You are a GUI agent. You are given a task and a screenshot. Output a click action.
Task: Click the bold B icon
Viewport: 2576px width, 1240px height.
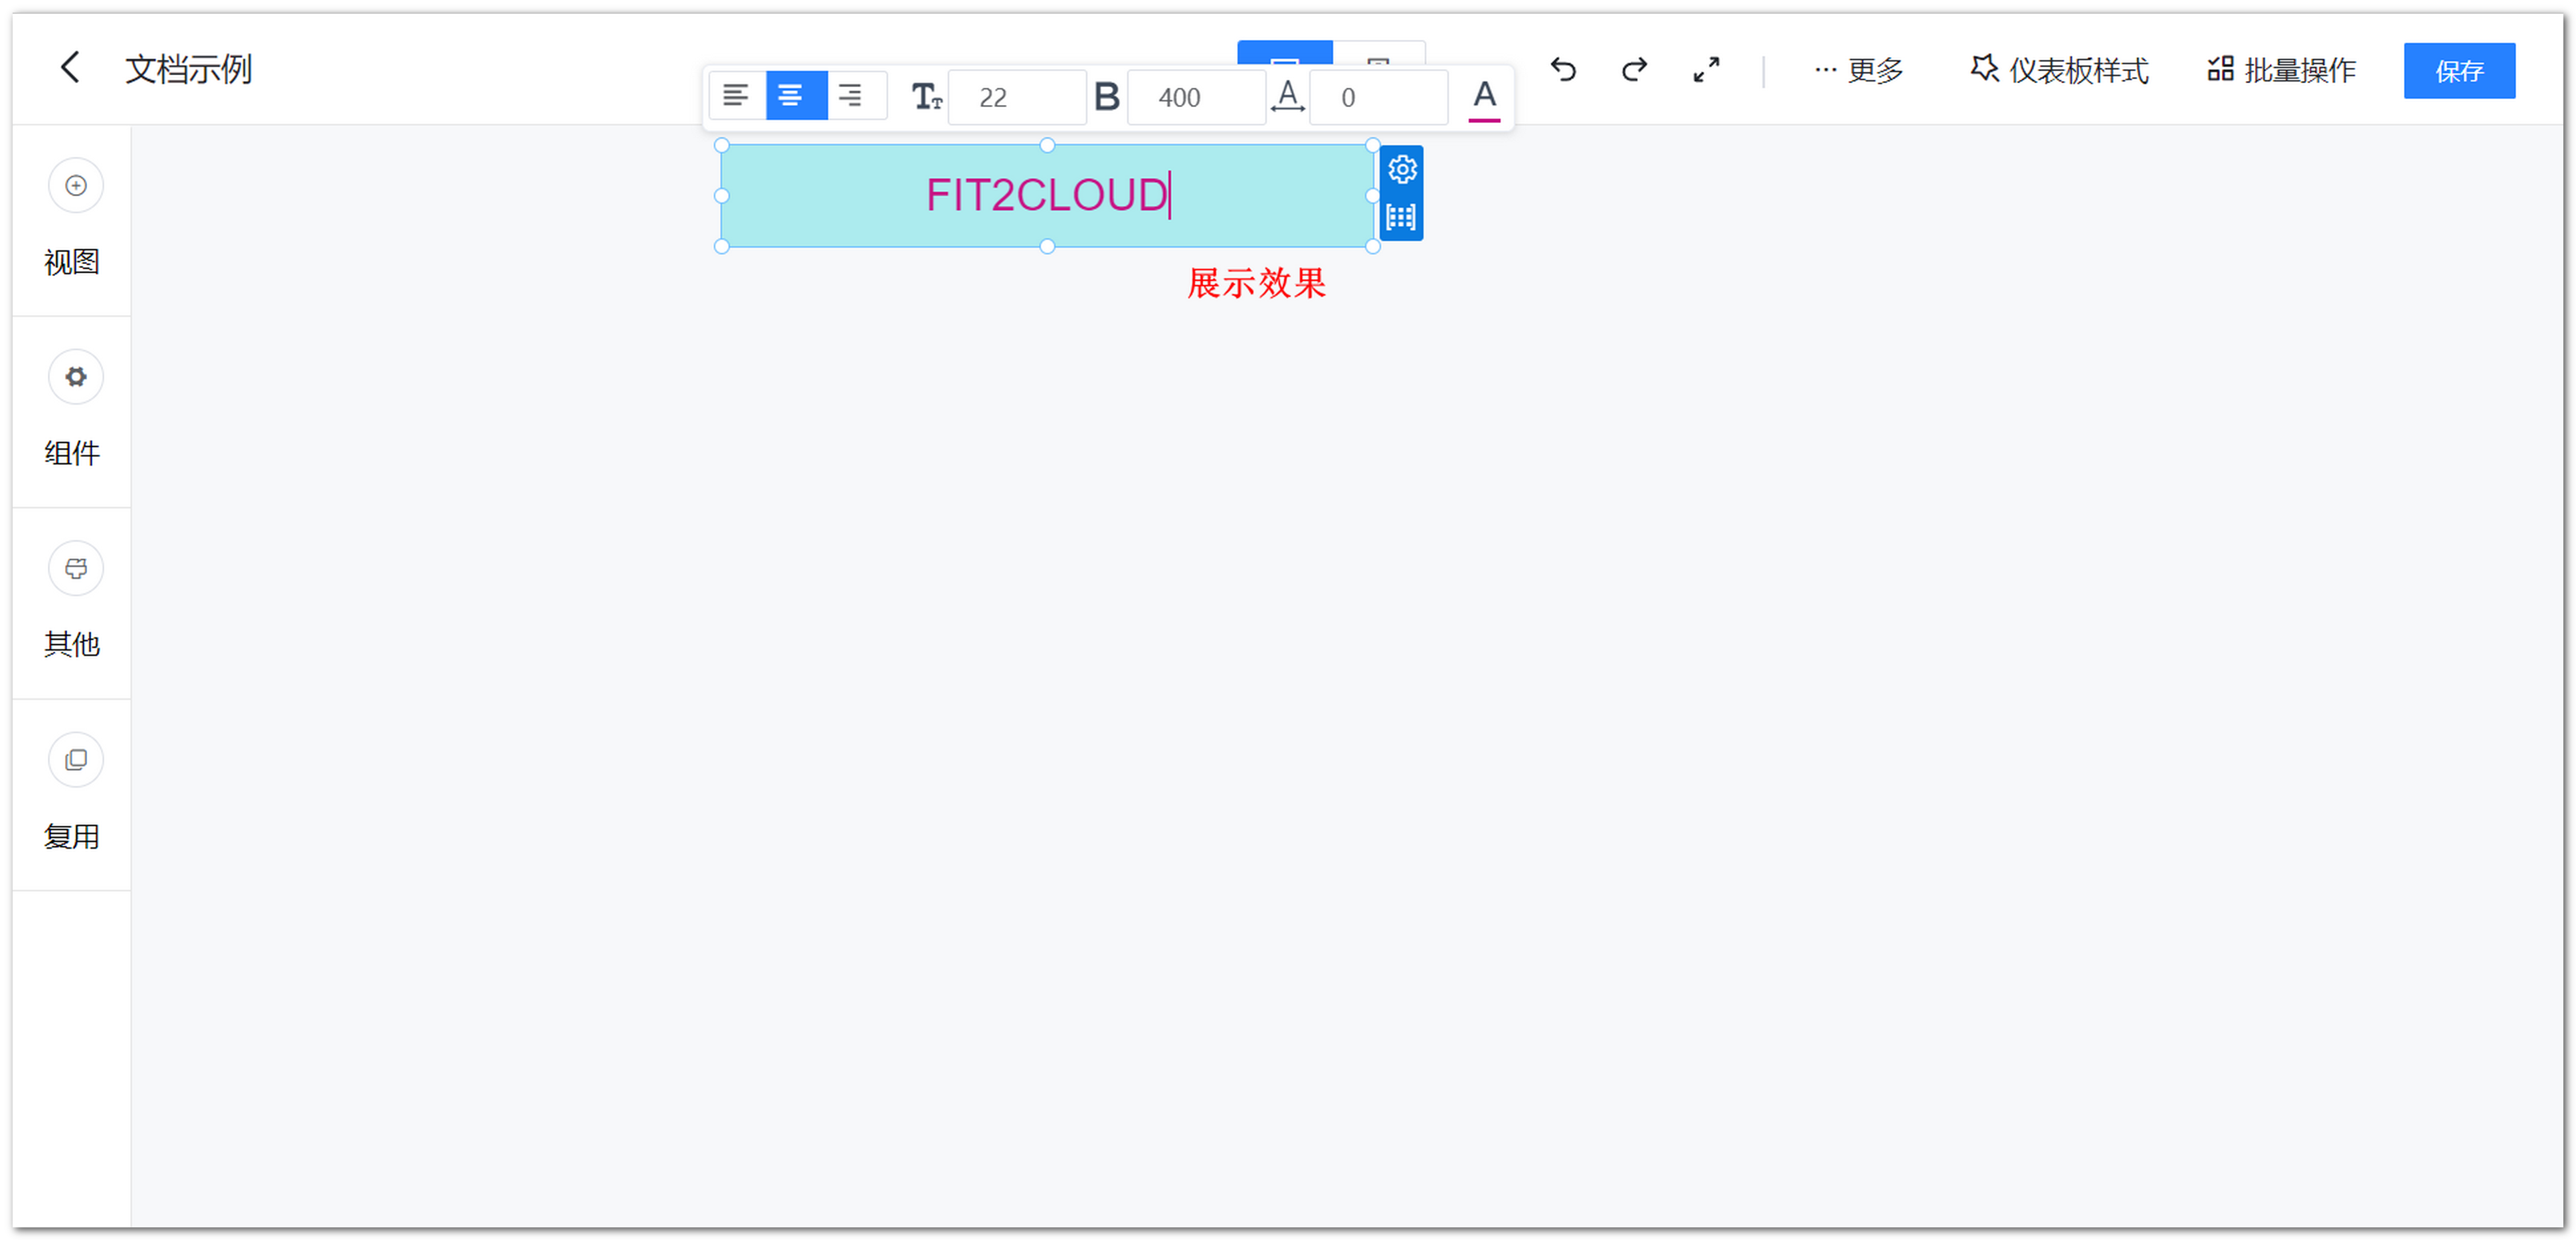coord(1106,97)
